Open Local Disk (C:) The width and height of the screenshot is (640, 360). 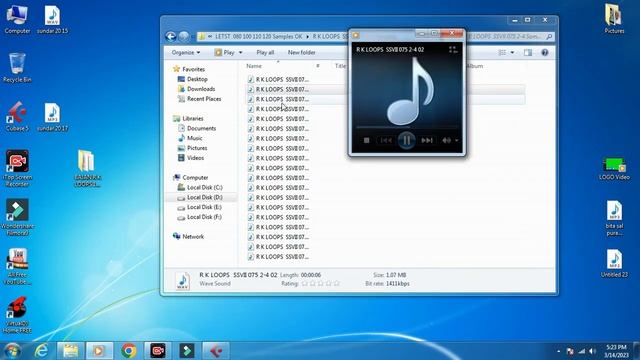coord(204,187)
